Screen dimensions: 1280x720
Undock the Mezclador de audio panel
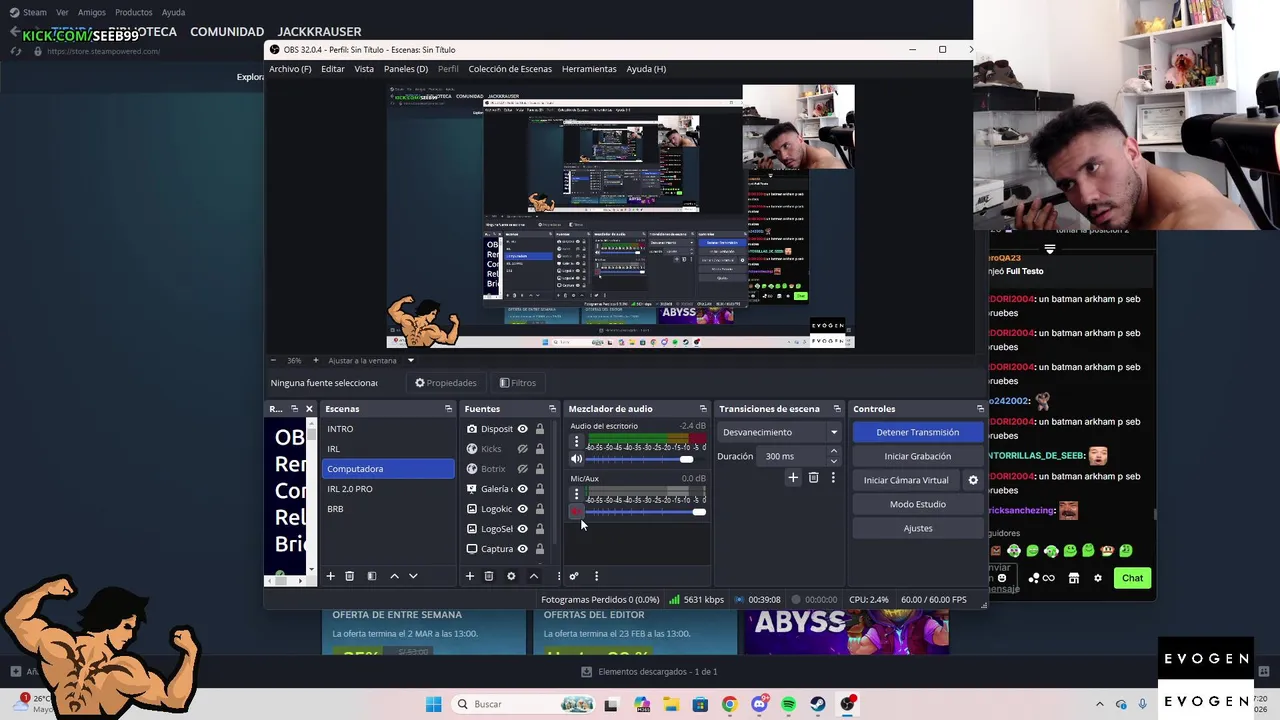[703, 409]
